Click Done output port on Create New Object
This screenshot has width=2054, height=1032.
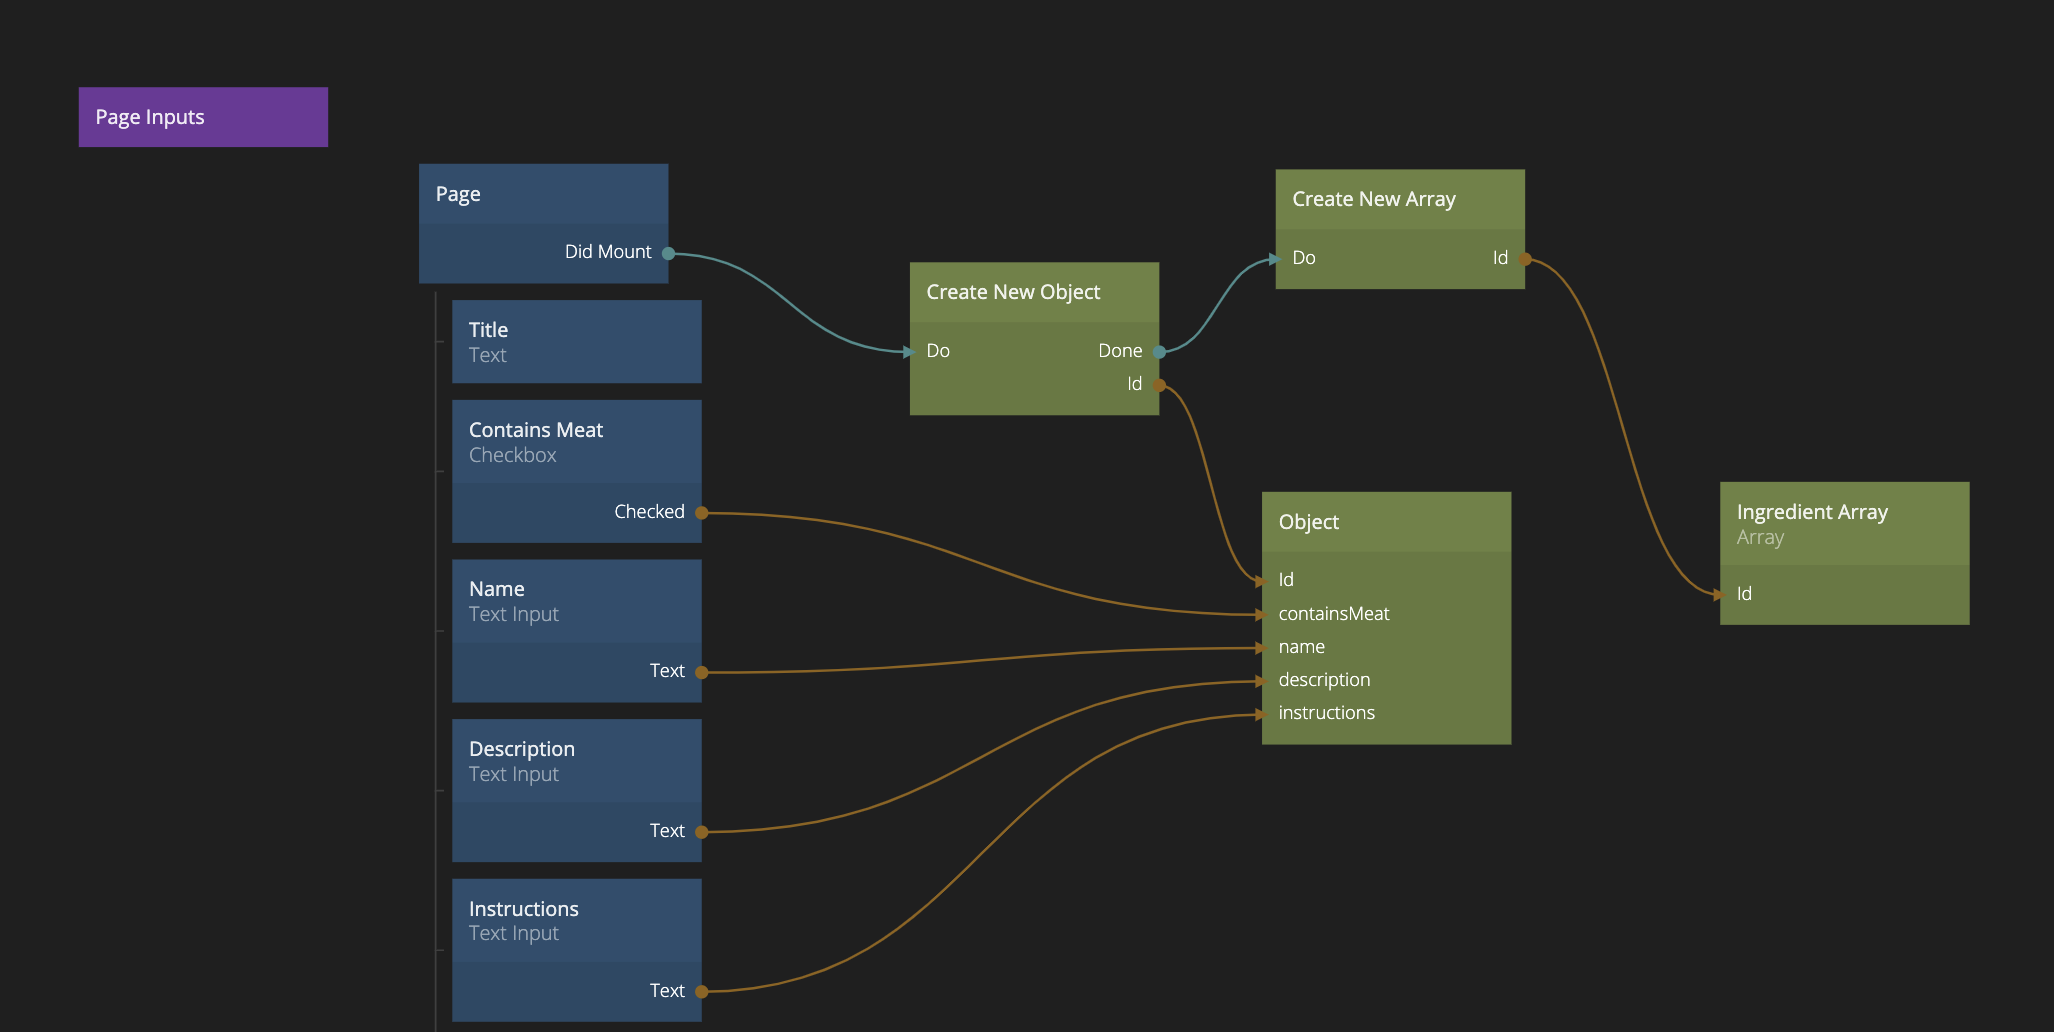[1159, 351]
